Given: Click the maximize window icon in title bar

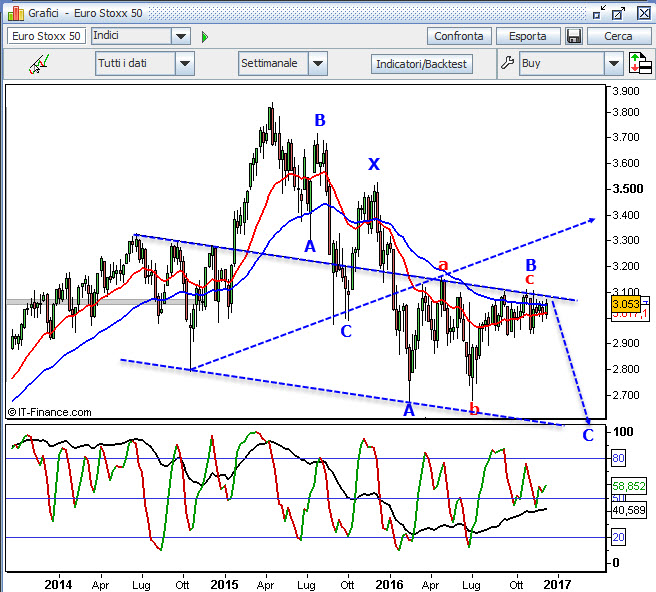Looking at the screenshot, I should coord(618,13).
